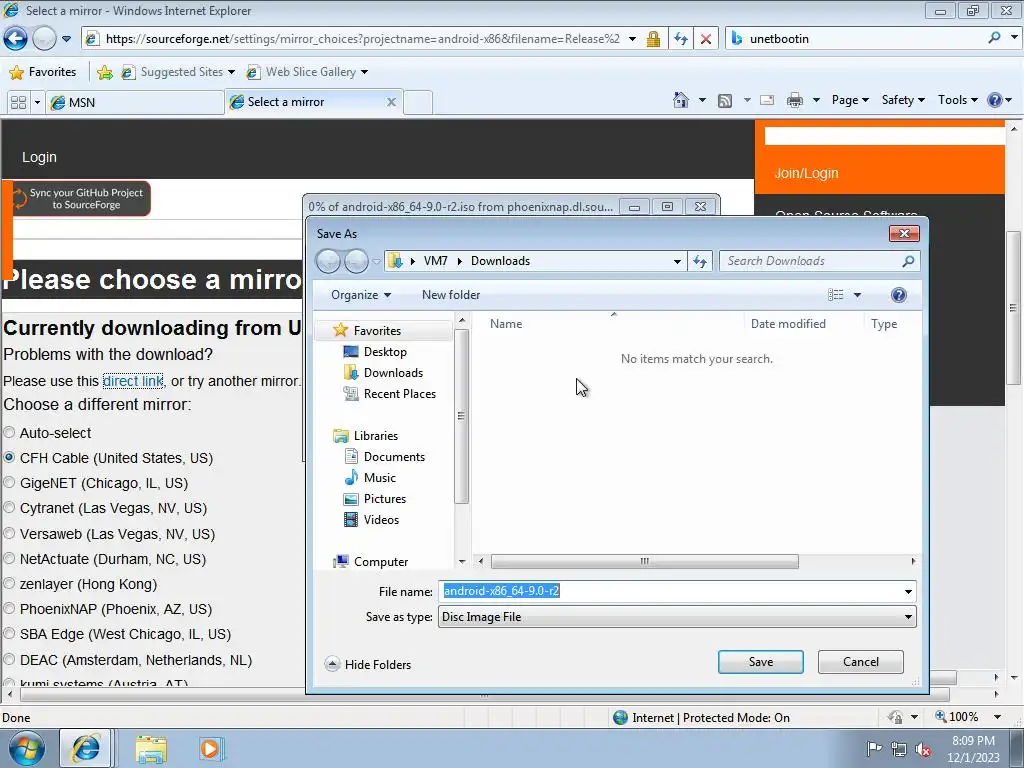Switch to the Select a mirror tab

312,102
